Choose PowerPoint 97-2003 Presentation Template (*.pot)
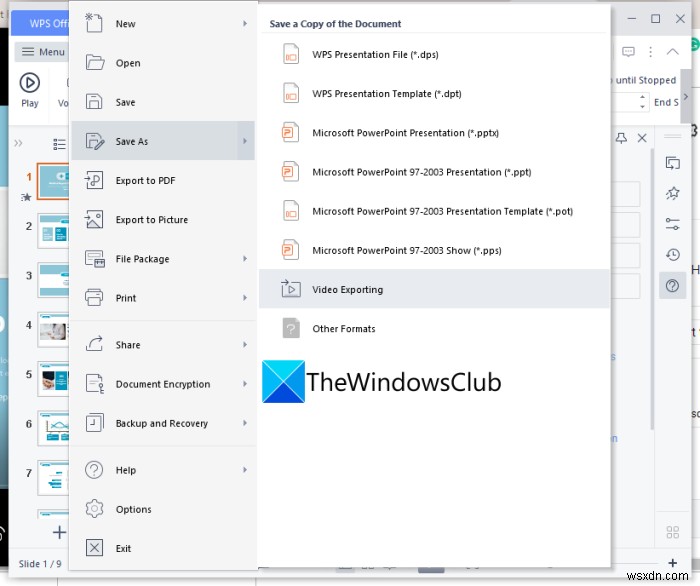 pos(434,211)
